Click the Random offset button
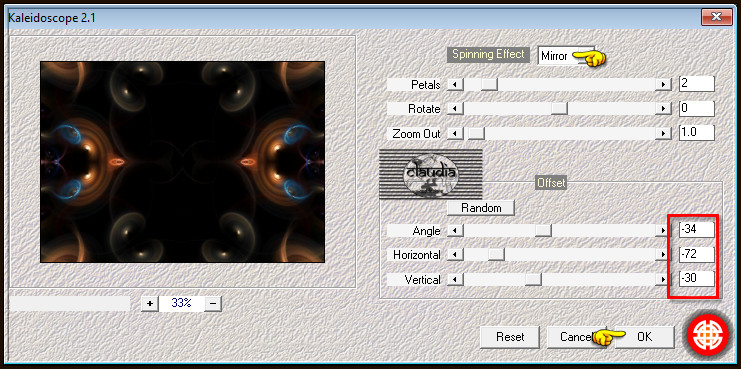 point(481,208)
